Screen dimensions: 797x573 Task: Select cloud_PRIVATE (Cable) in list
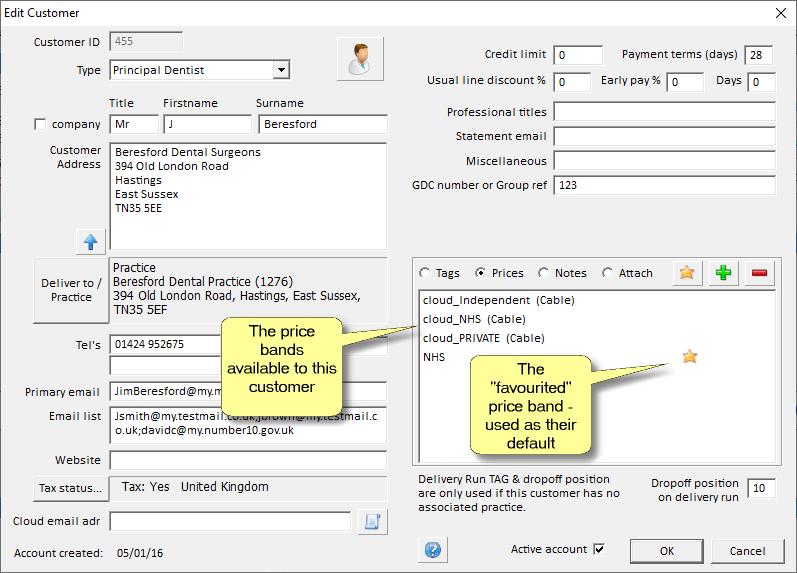coord(483,338)
